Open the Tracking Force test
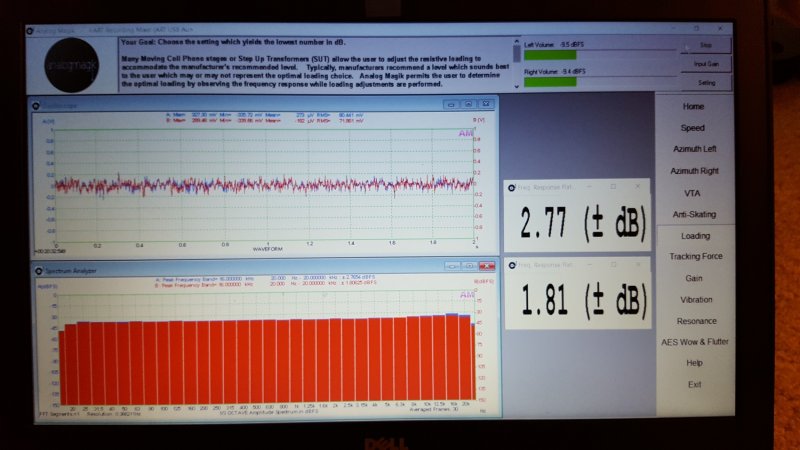 point(696,257)
